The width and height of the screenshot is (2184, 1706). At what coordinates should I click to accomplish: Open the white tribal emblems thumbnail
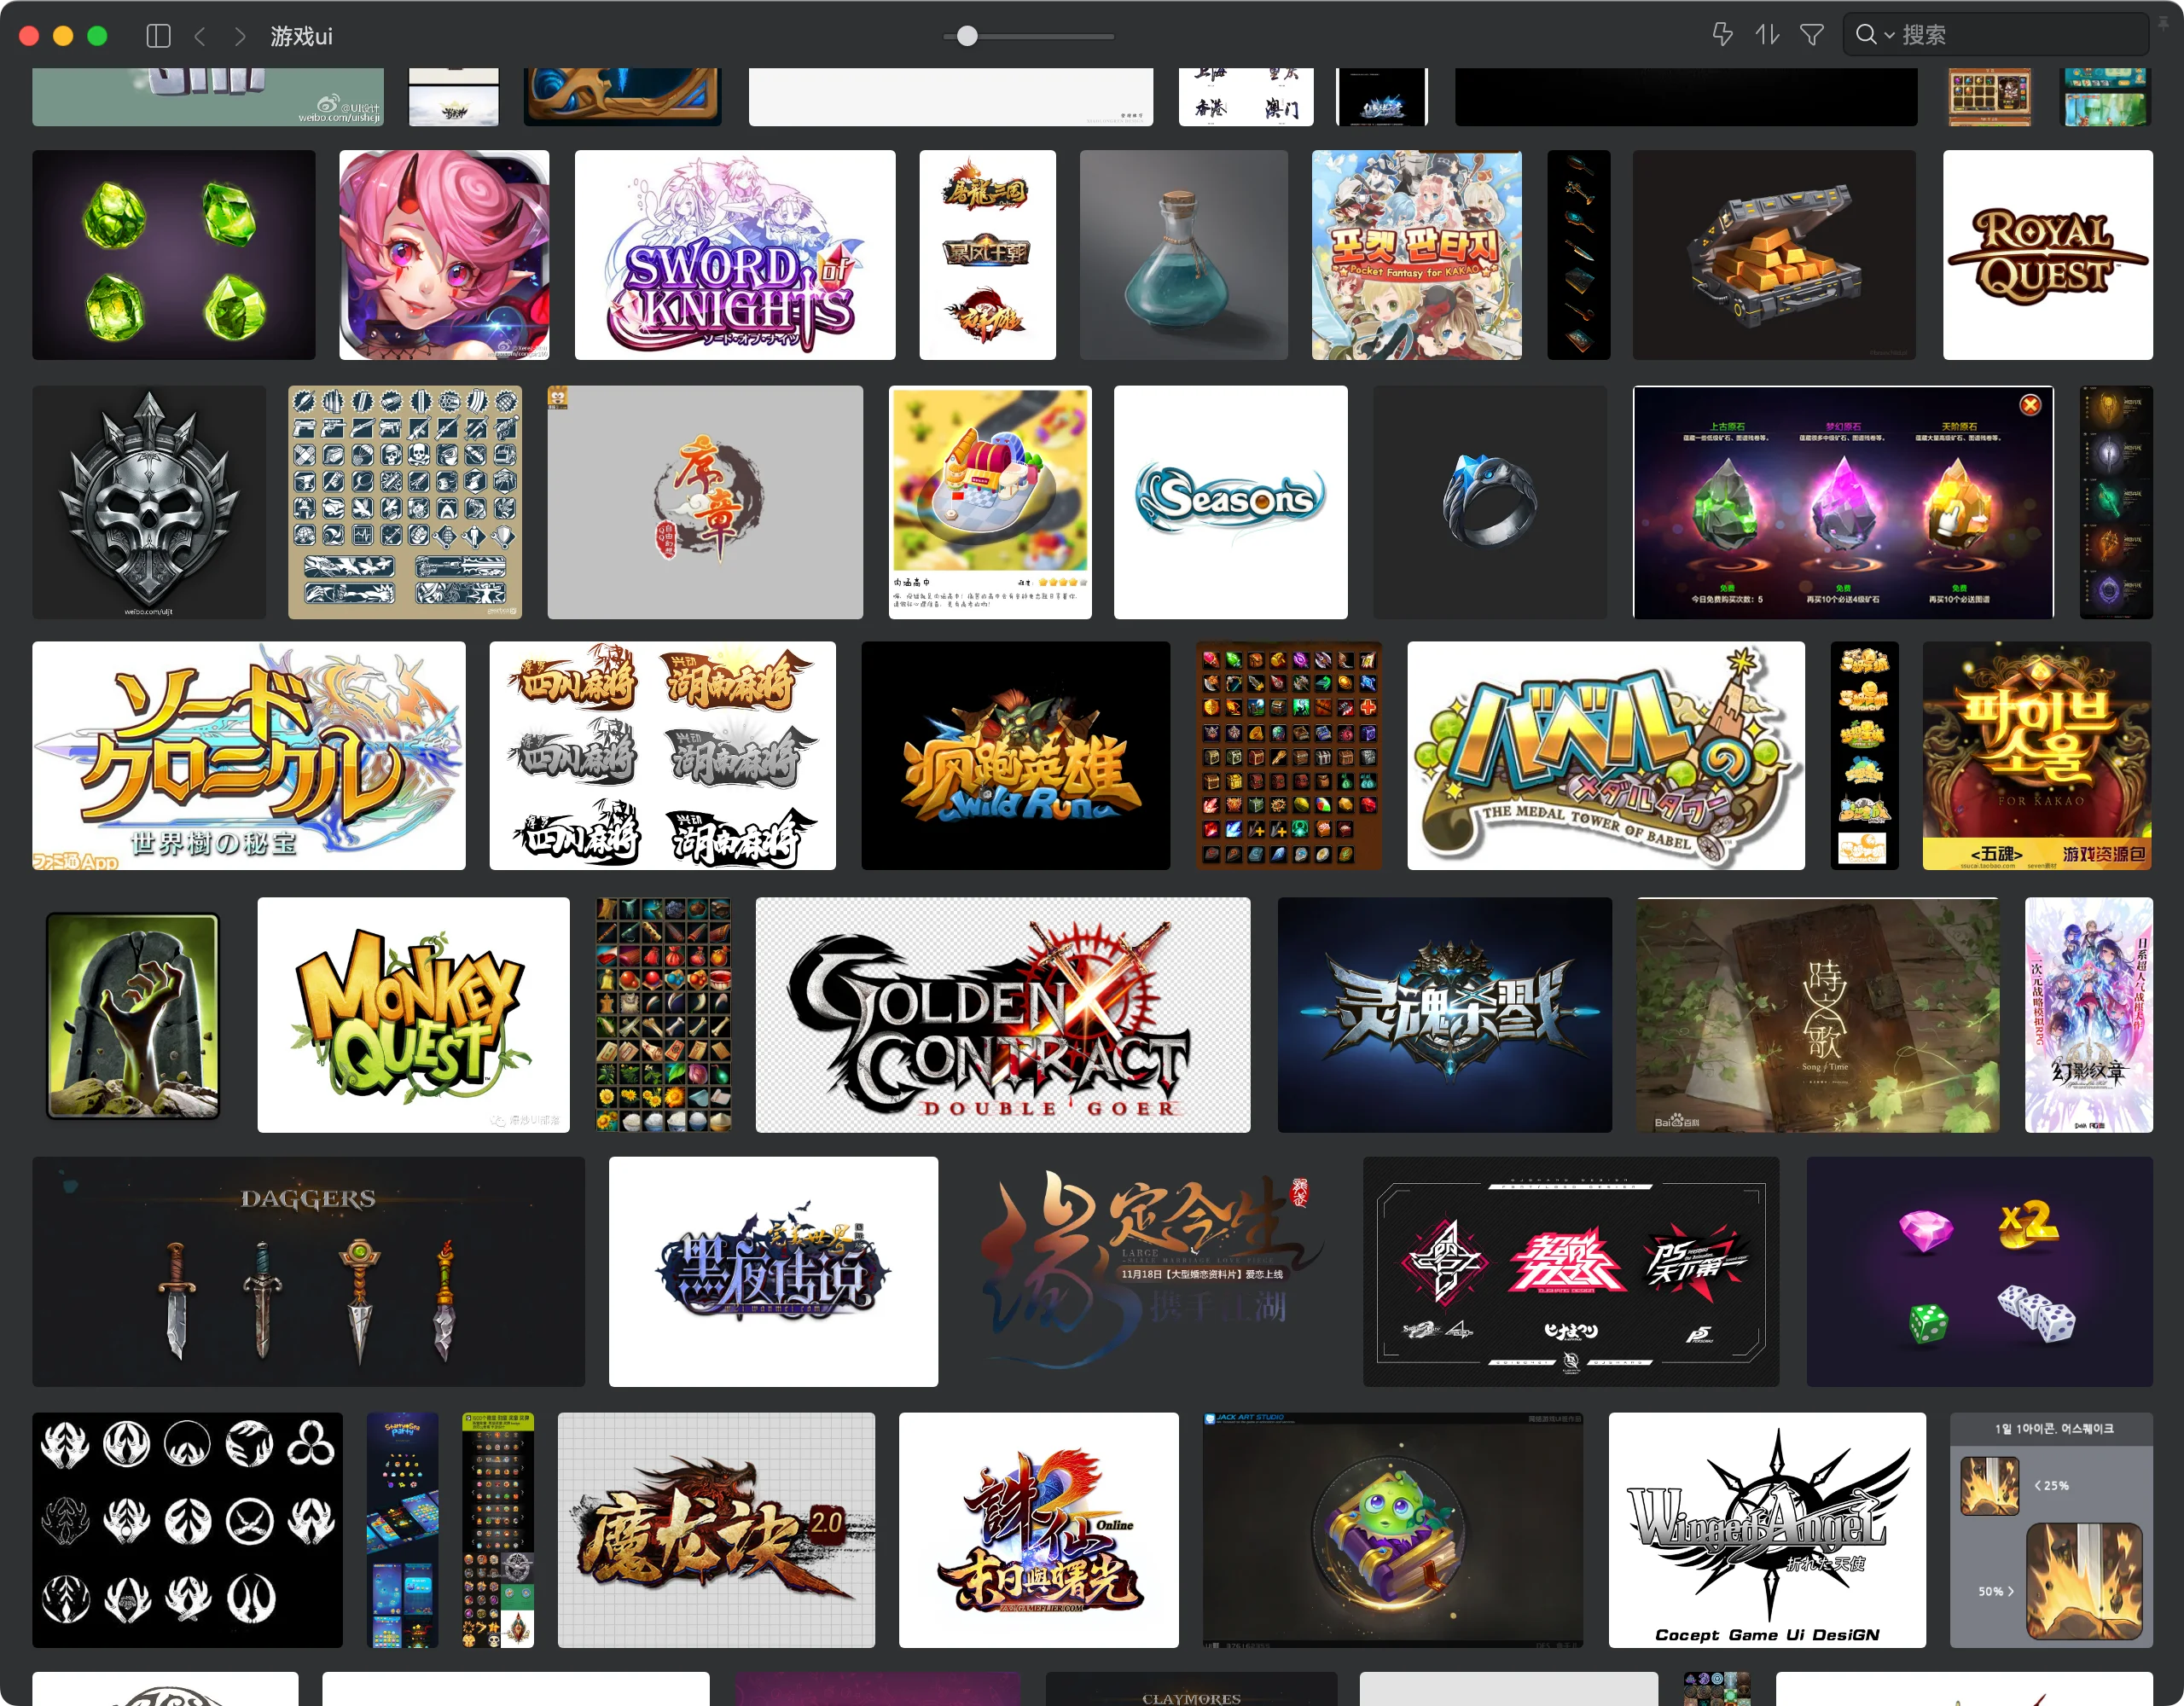(187, 1530)
